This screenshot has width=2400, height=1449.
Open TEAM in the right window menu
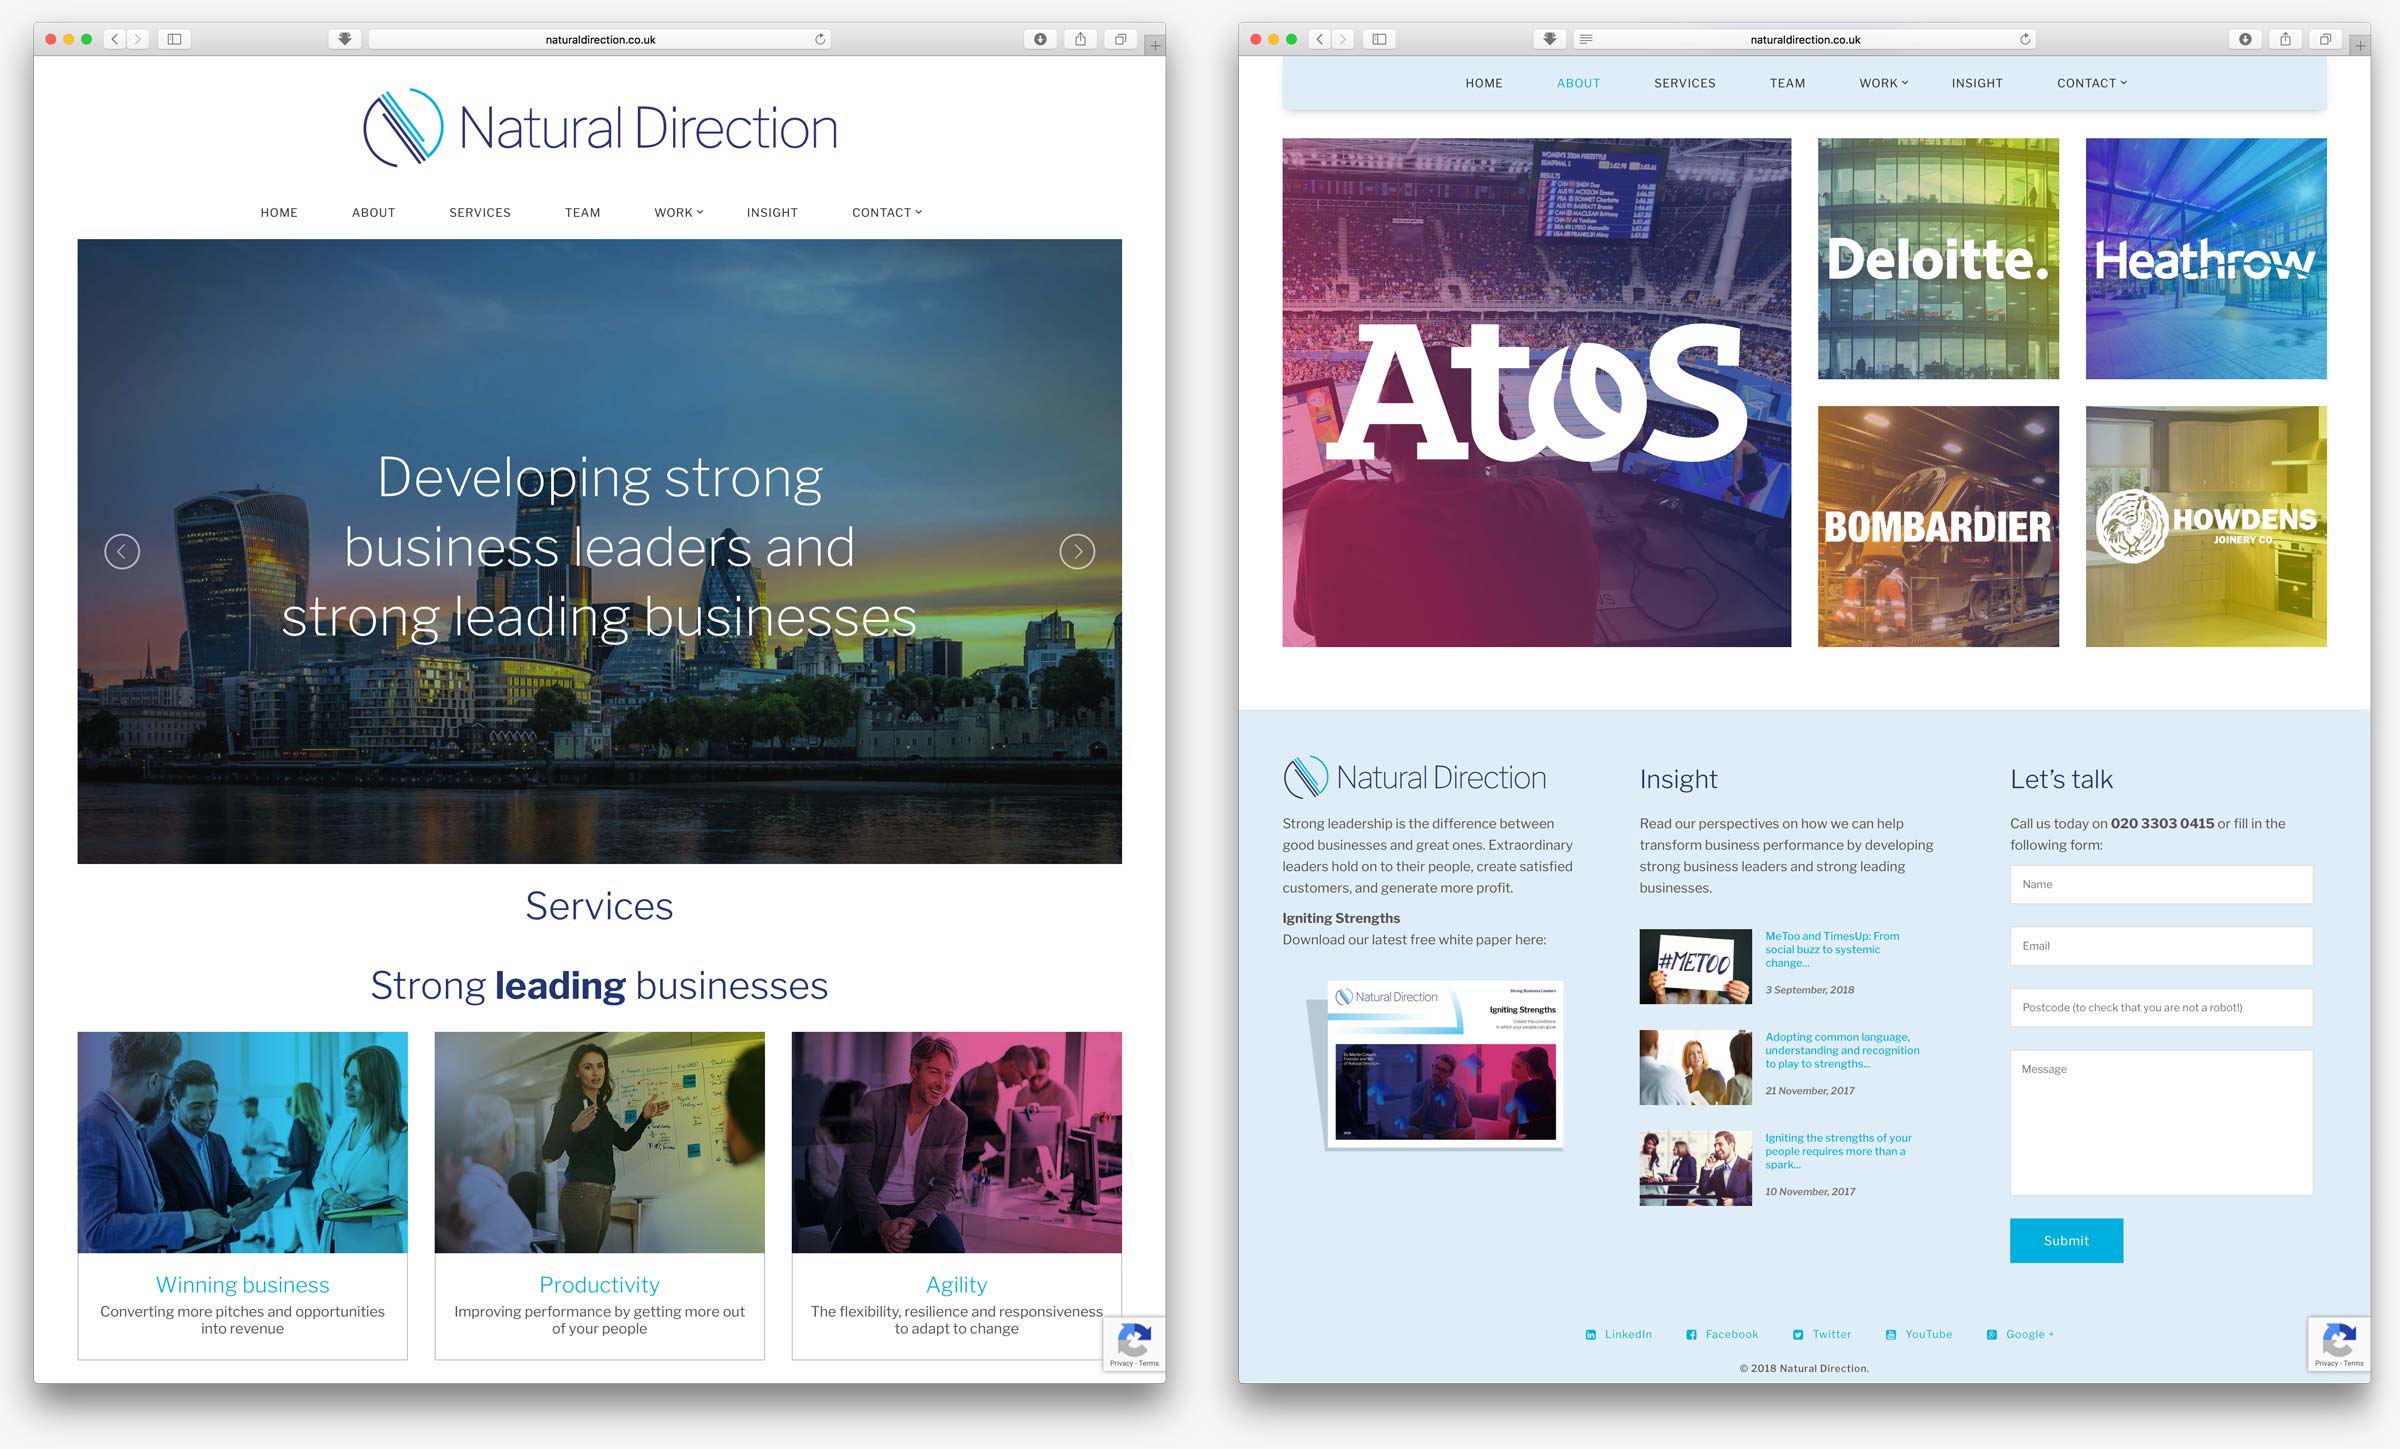click(x=1787, y=83)
